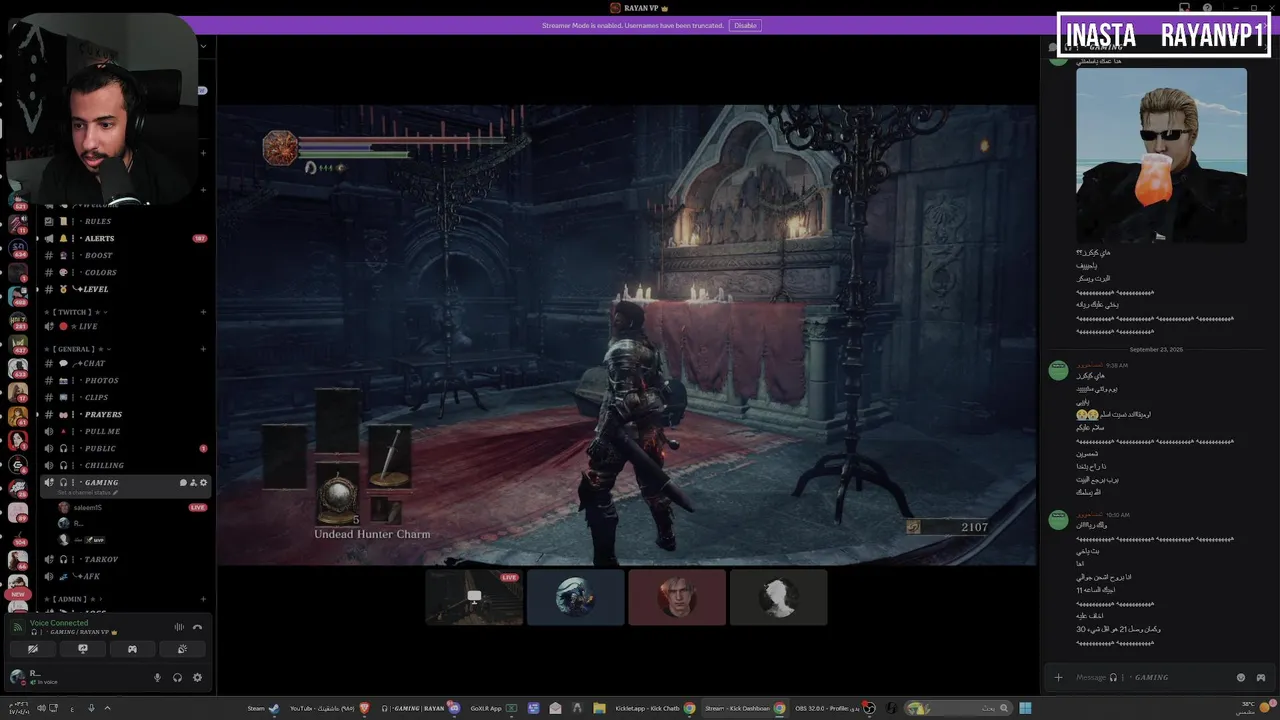Open the soundboard in the voice panel
The image size is (1280, 720).
point(182,649)
